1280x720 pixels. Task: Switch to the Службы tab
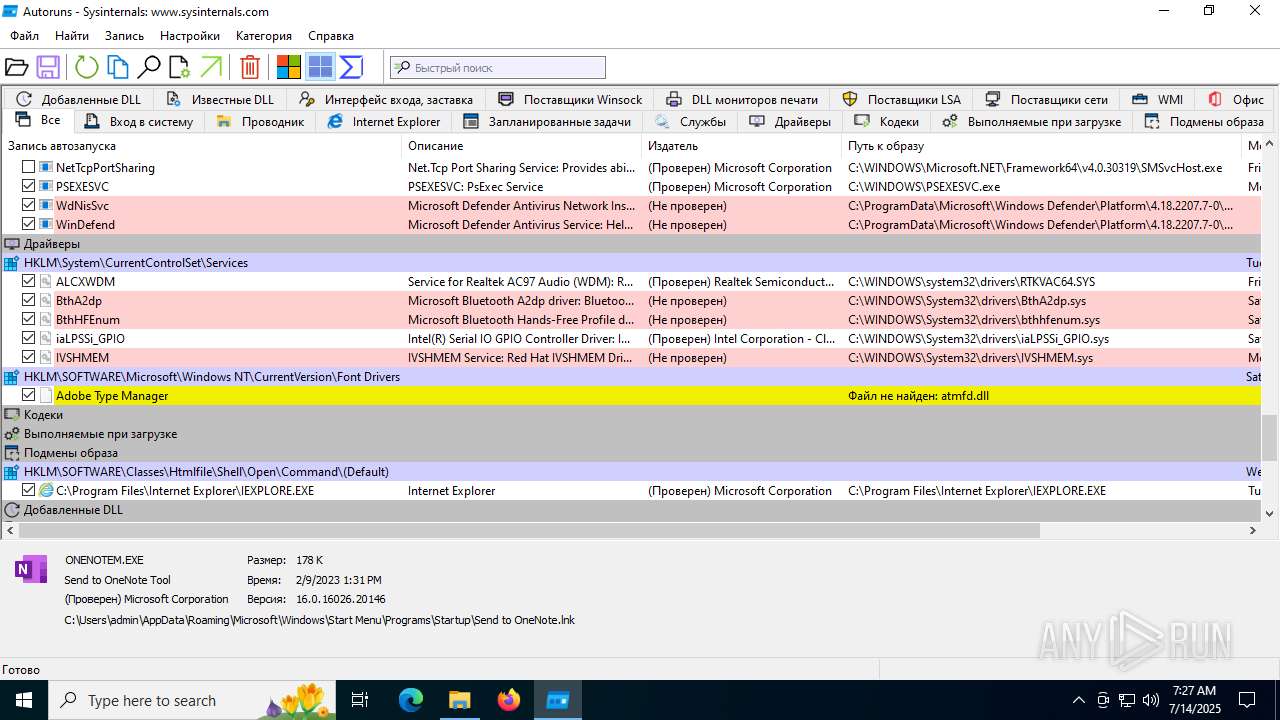pos(691,122)
